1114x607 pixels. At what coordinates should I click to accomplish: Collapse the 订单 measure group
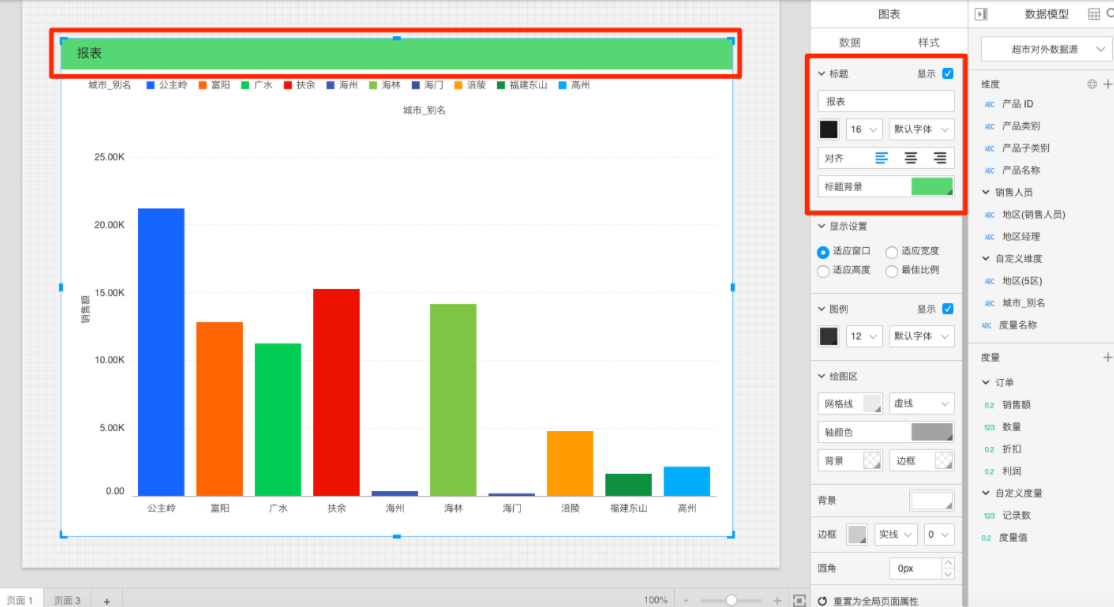(x=985, y=382)
